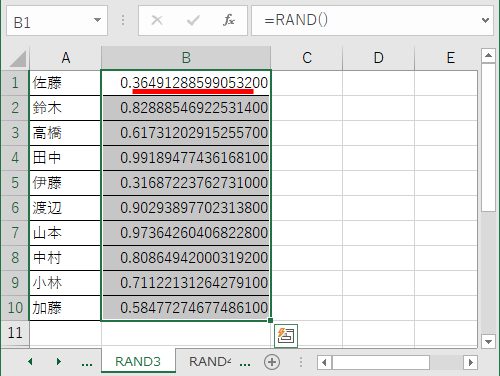Click cell containing 山本
The height and width of the screenshot is (376, 500).
click(65, 233)
